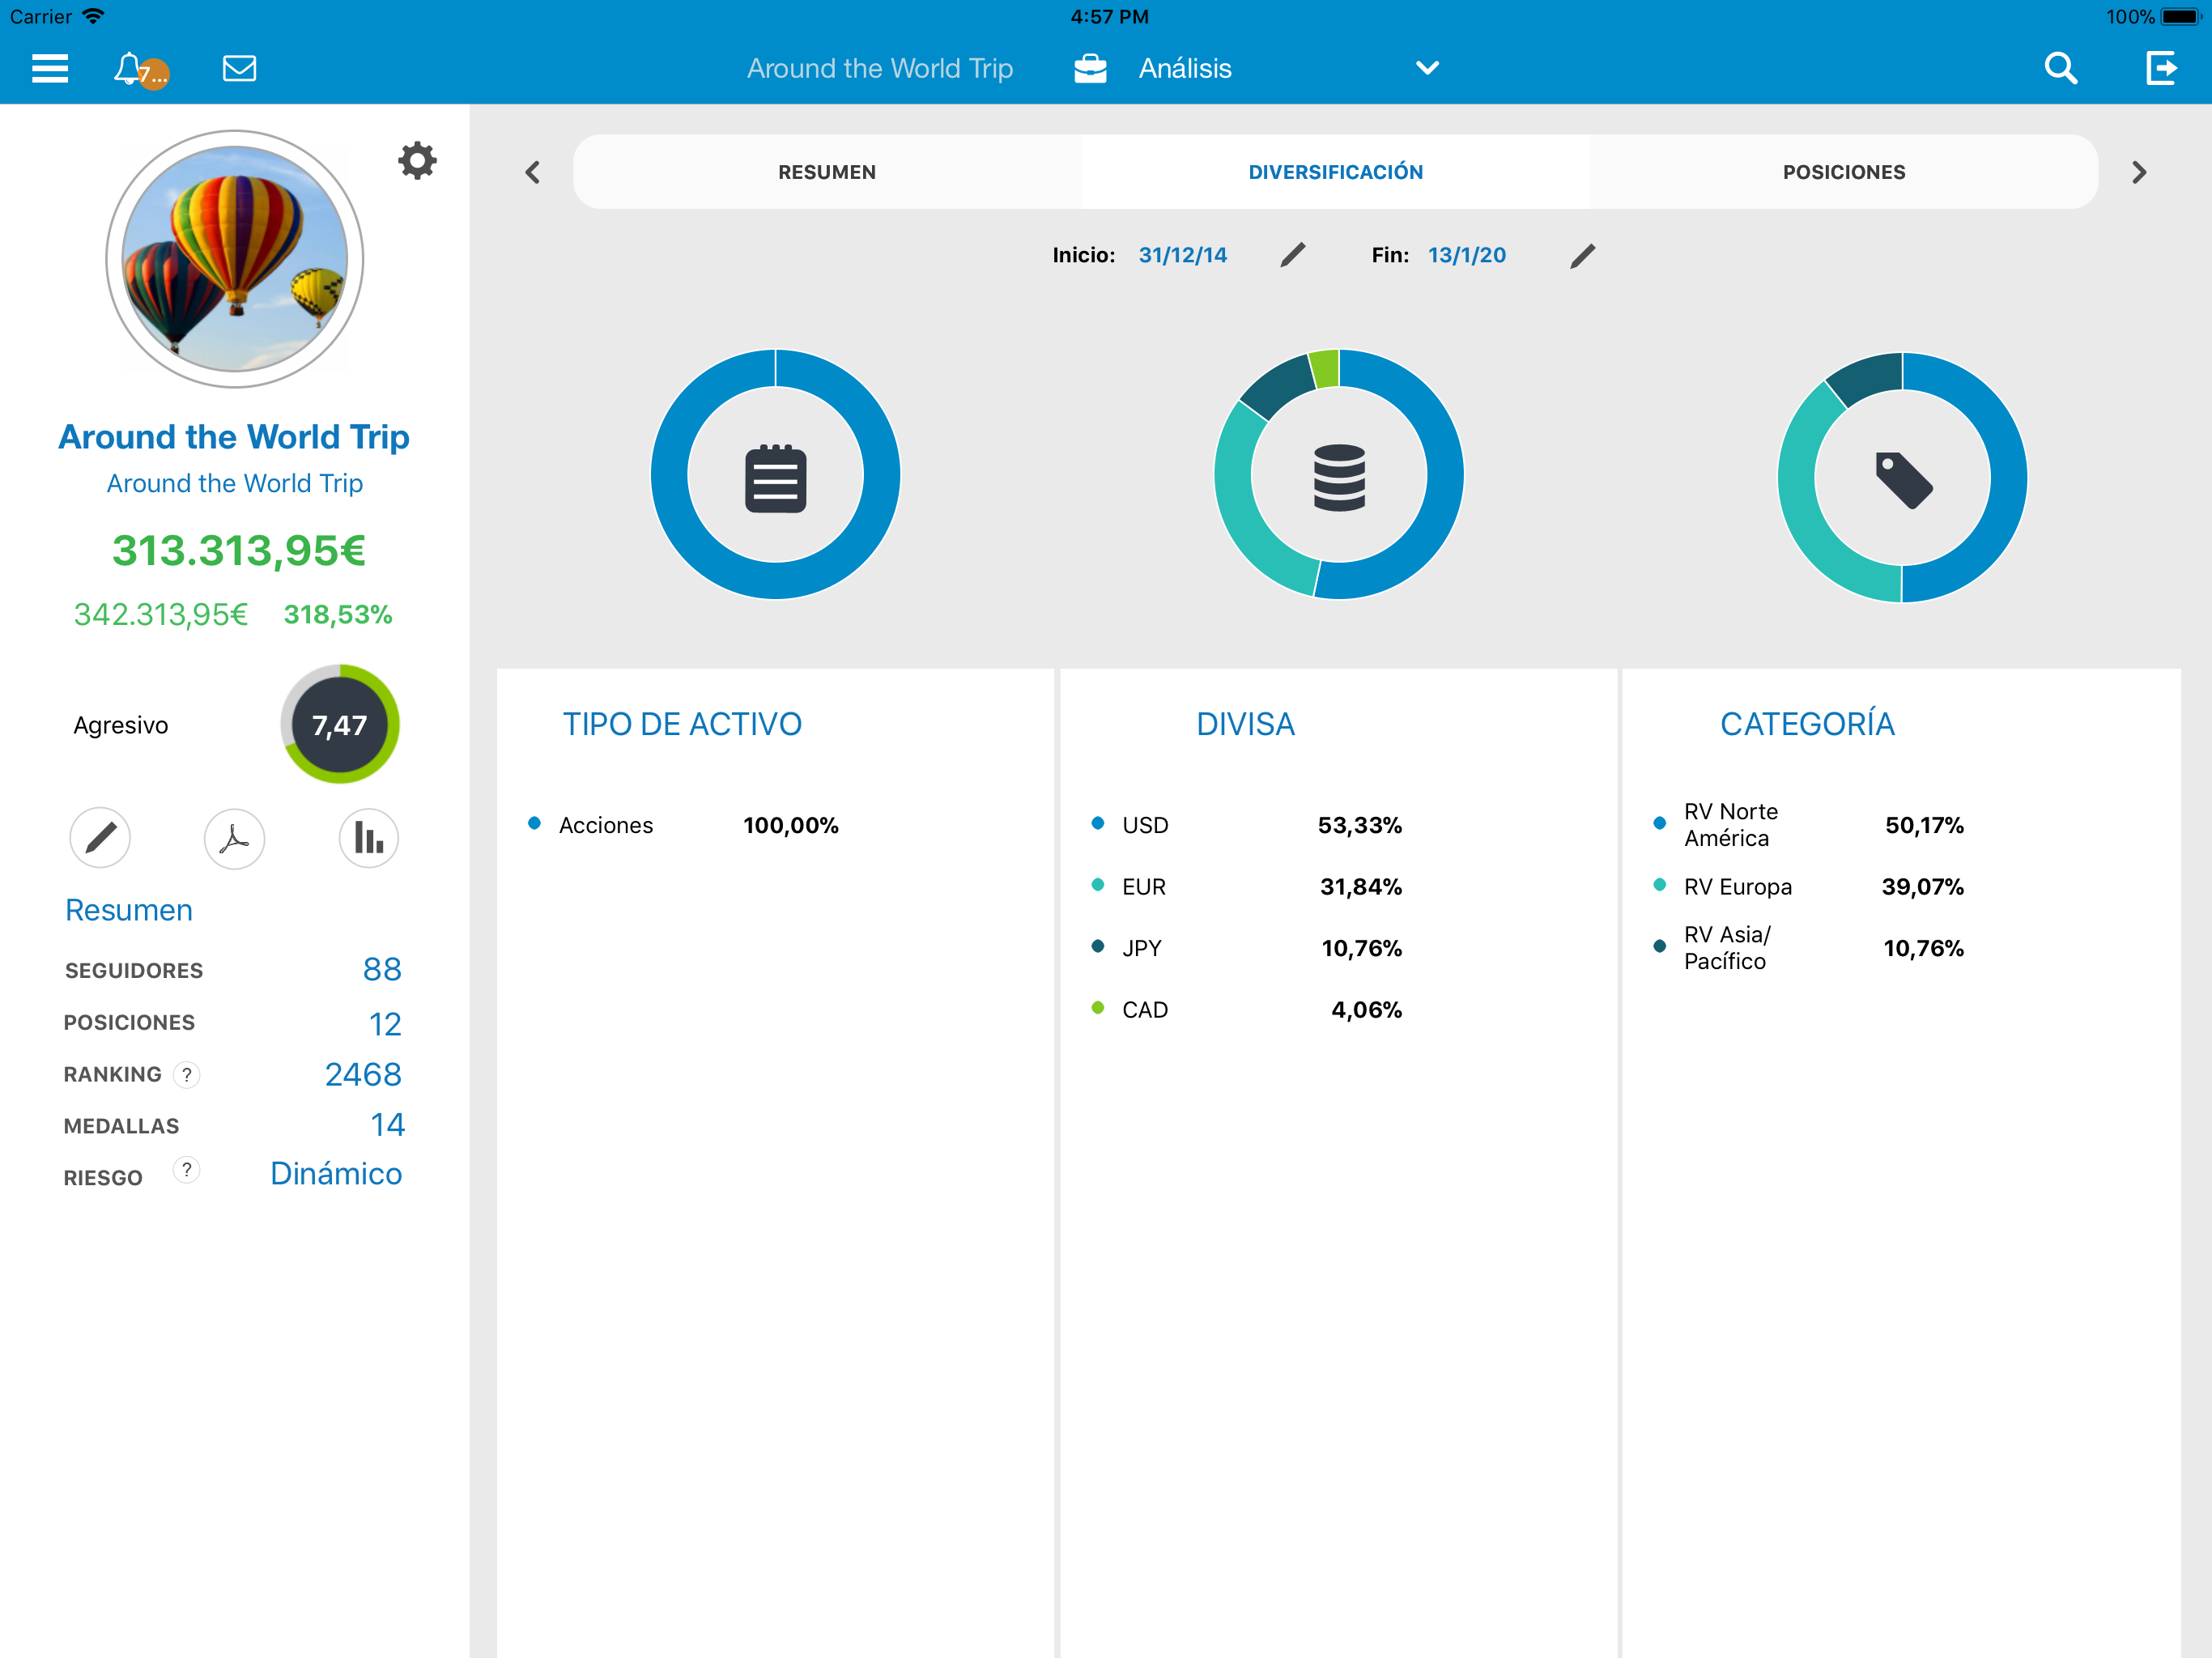2212x1658 pixels.
Task: Open portfolio settings gear
Action: 417,160
